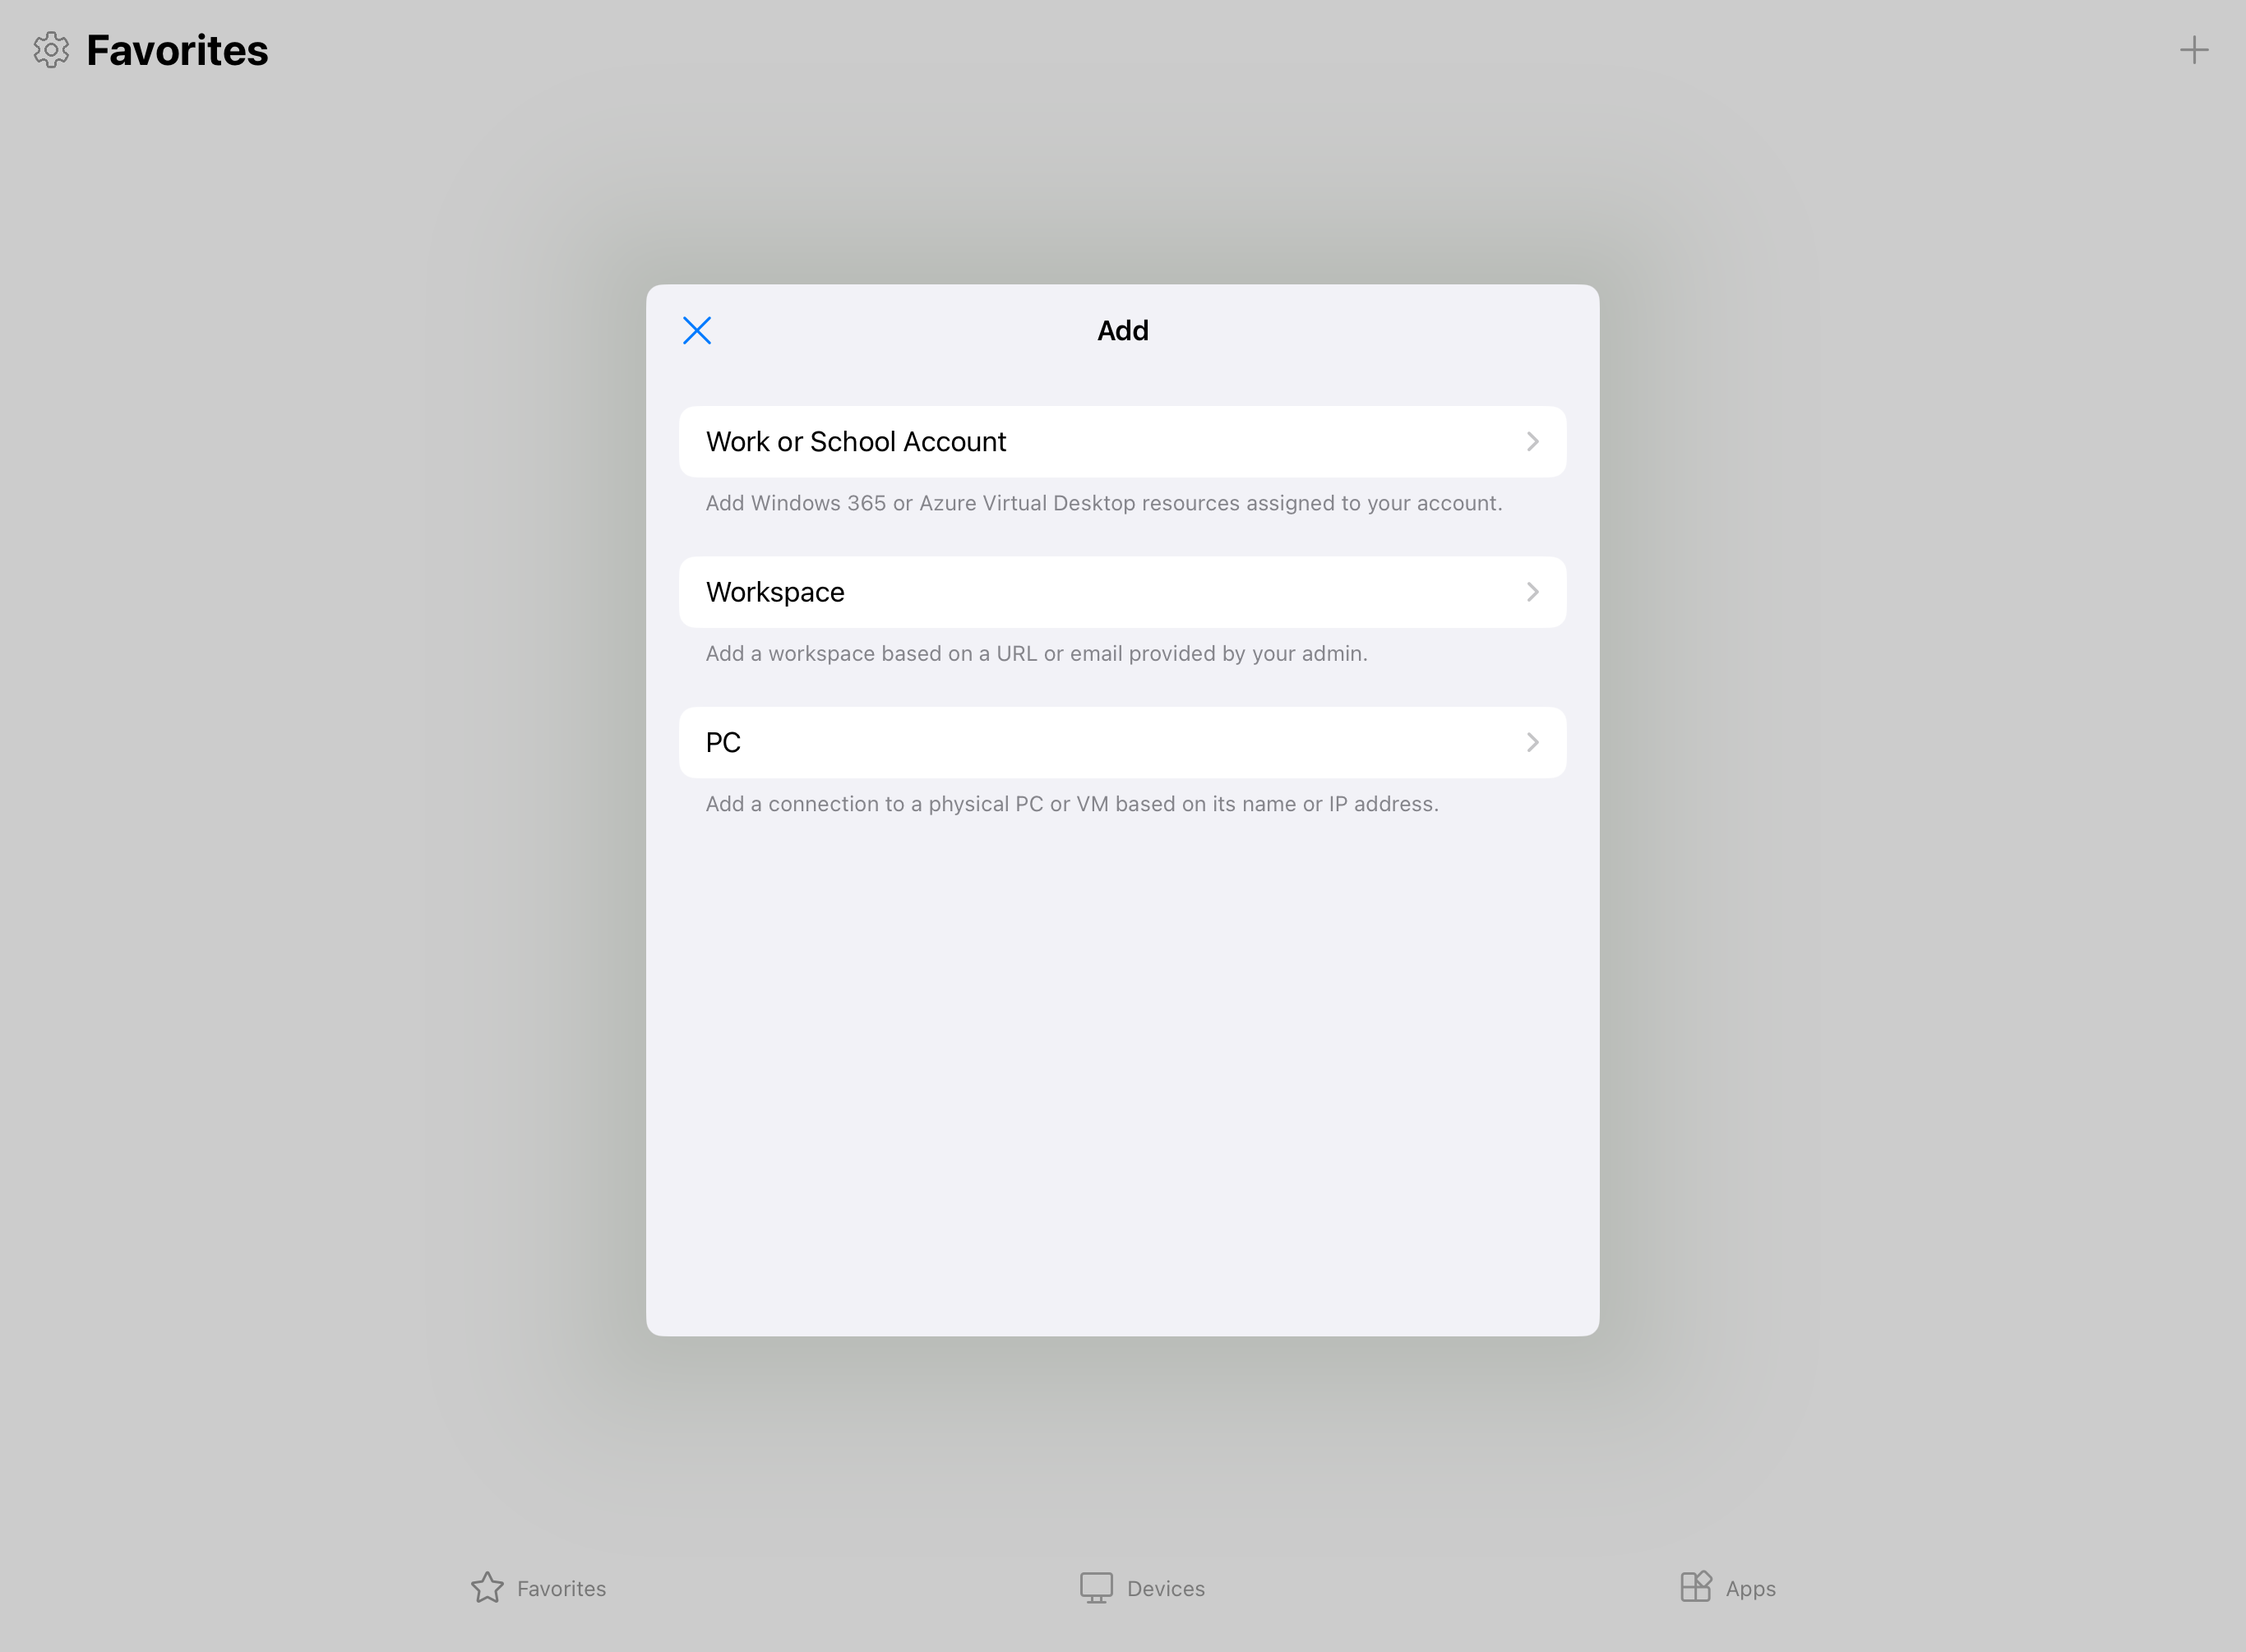
Task: Switch to the Favorites tab label
Action: 561,1588
